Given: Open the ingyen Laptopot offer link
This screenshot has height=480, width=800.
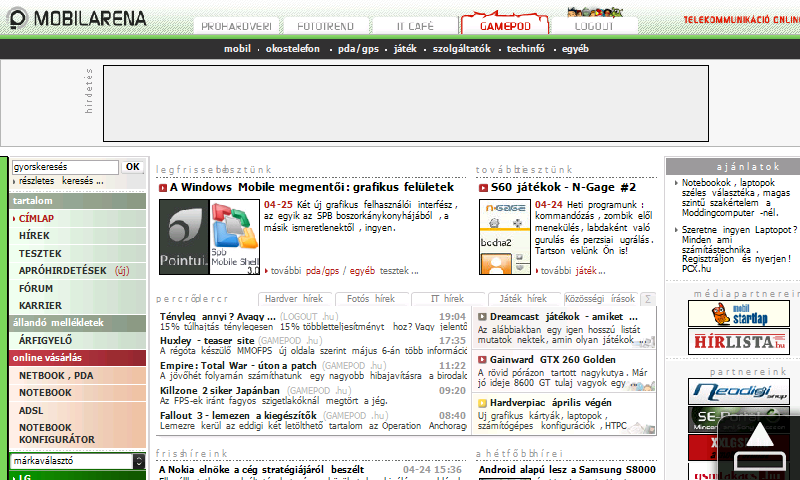Looking at the screenshot, I should click(x=739, y=249).
